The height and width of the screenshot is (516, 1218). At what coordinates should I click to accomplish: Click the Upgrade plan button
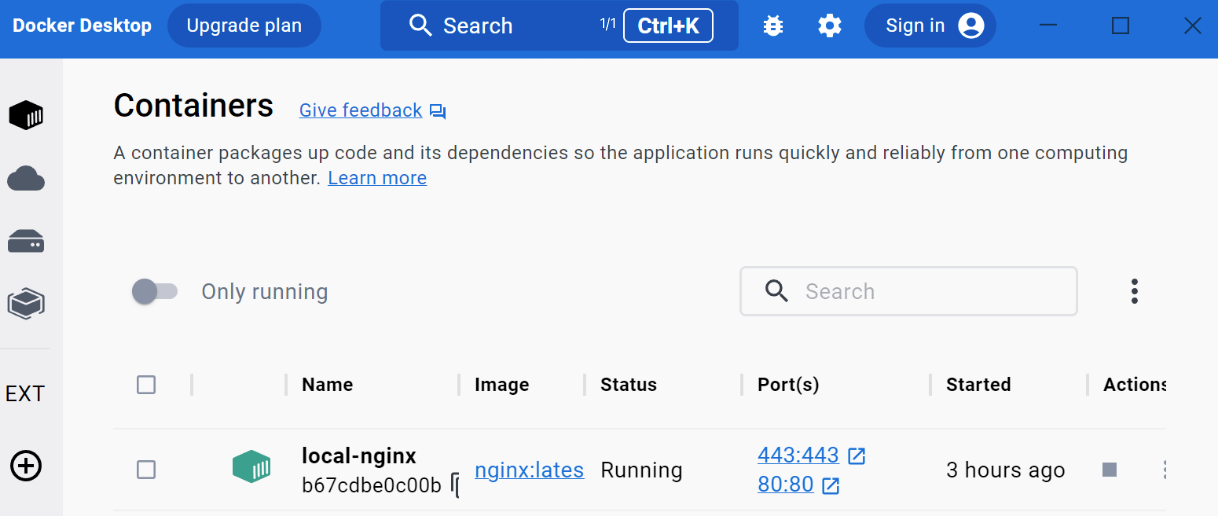pos(244,26)
